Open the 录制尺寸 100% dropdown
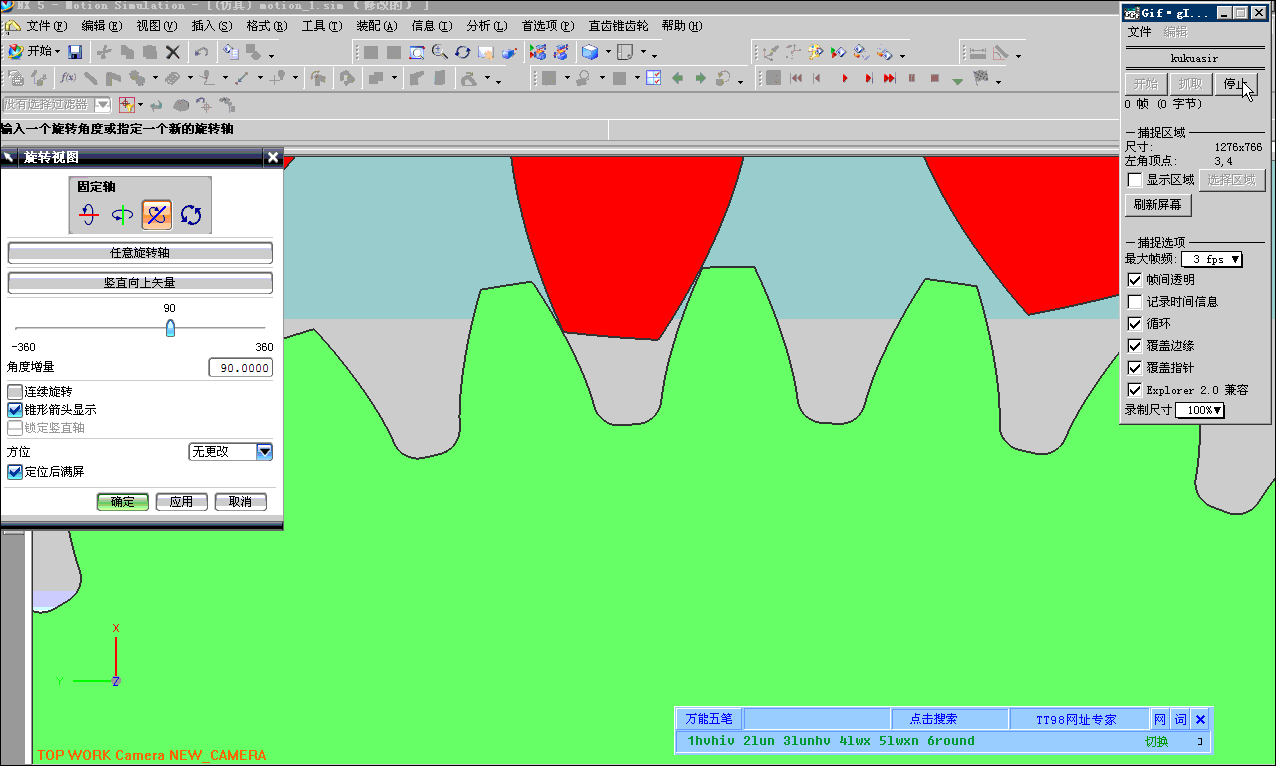 coord(1200,411)
